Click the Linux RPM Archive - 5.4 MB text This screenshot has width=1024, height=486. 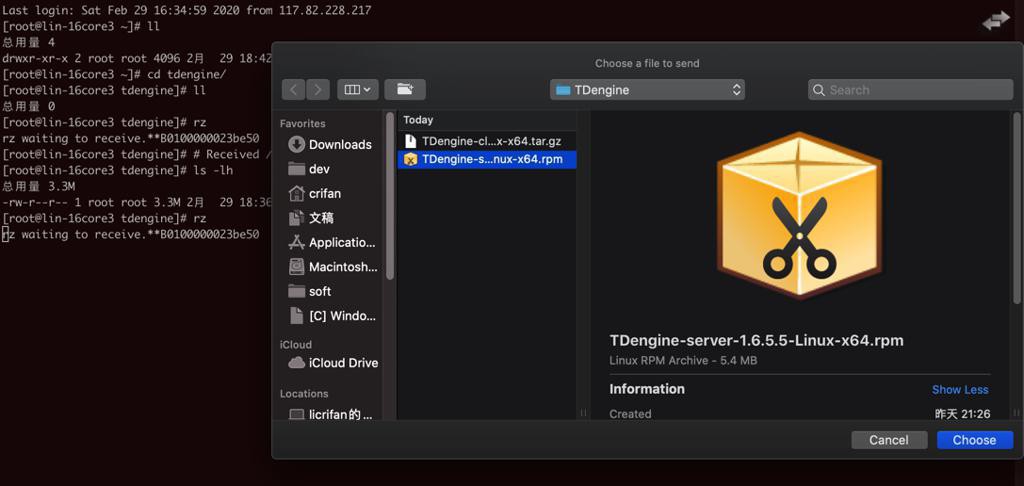click(683, 360)
